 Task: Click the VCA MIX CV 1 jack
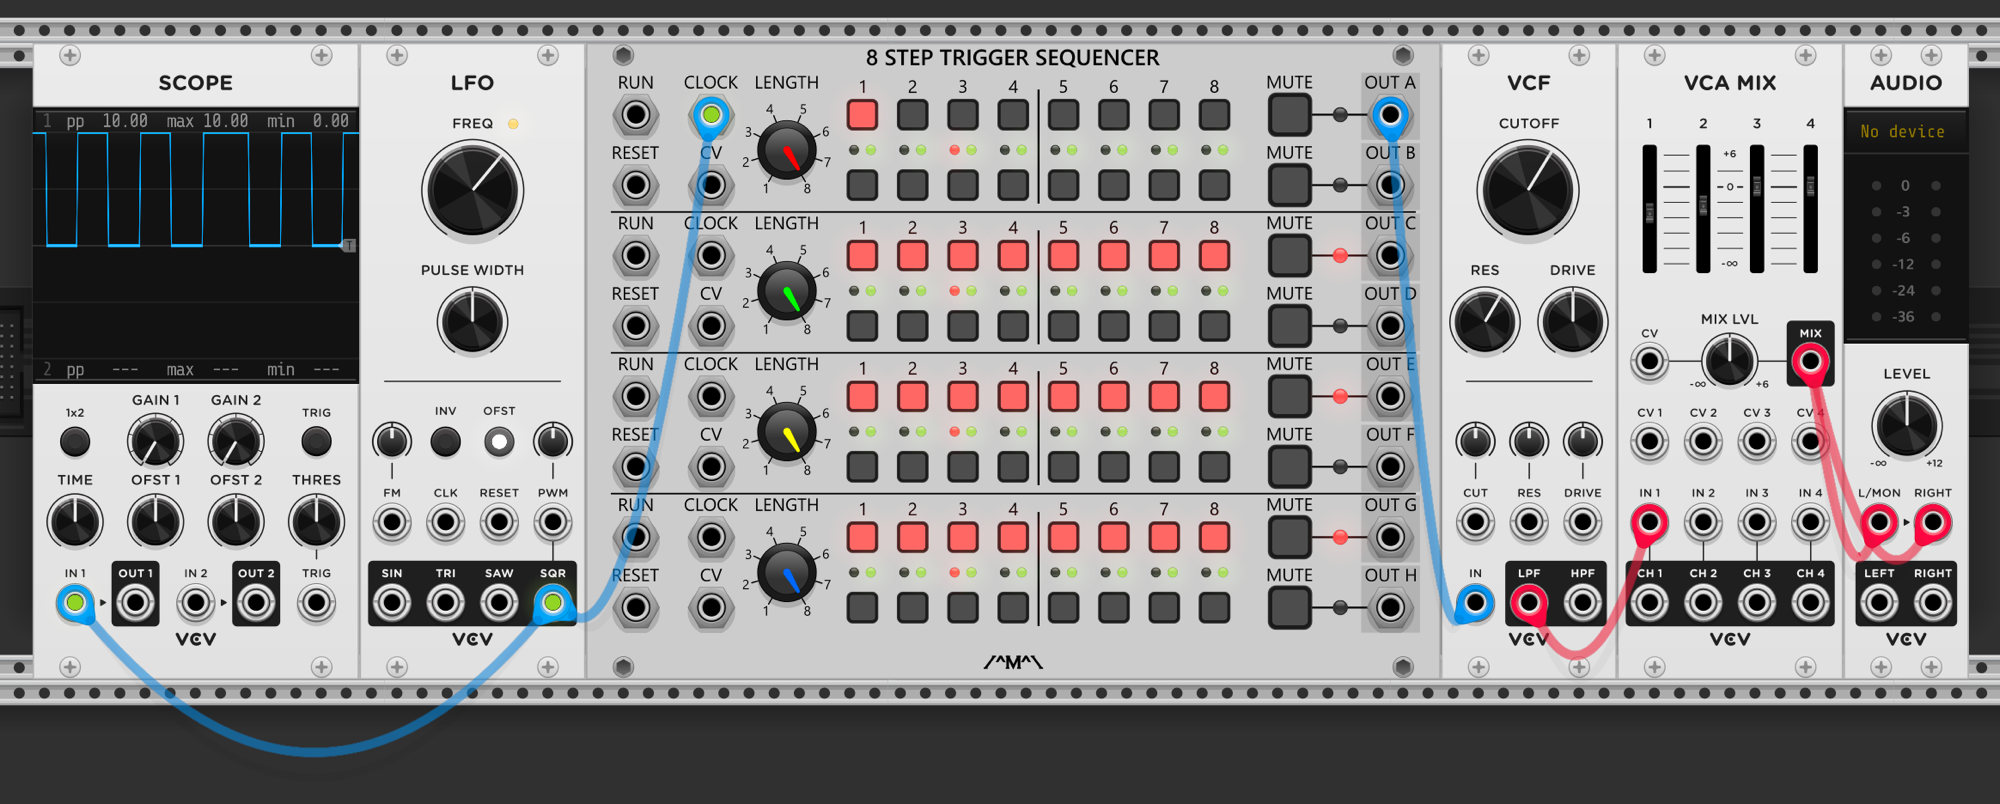click(x=1649, y=441)
